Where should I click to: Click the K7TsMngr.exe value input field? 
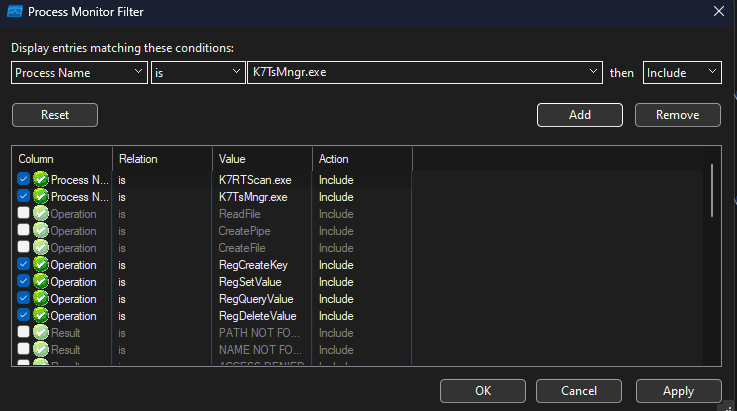coord(418,73)
